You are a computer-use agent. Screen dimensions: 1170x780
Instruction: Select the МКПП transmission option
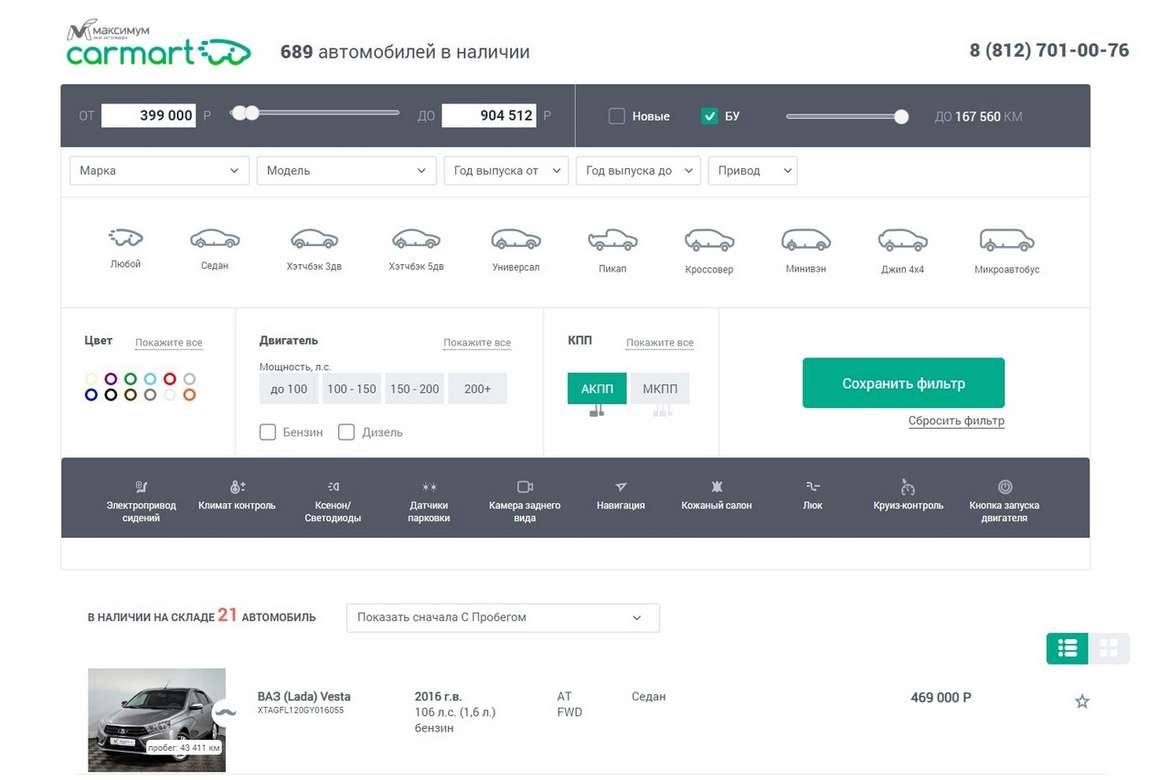click(660, 389)
